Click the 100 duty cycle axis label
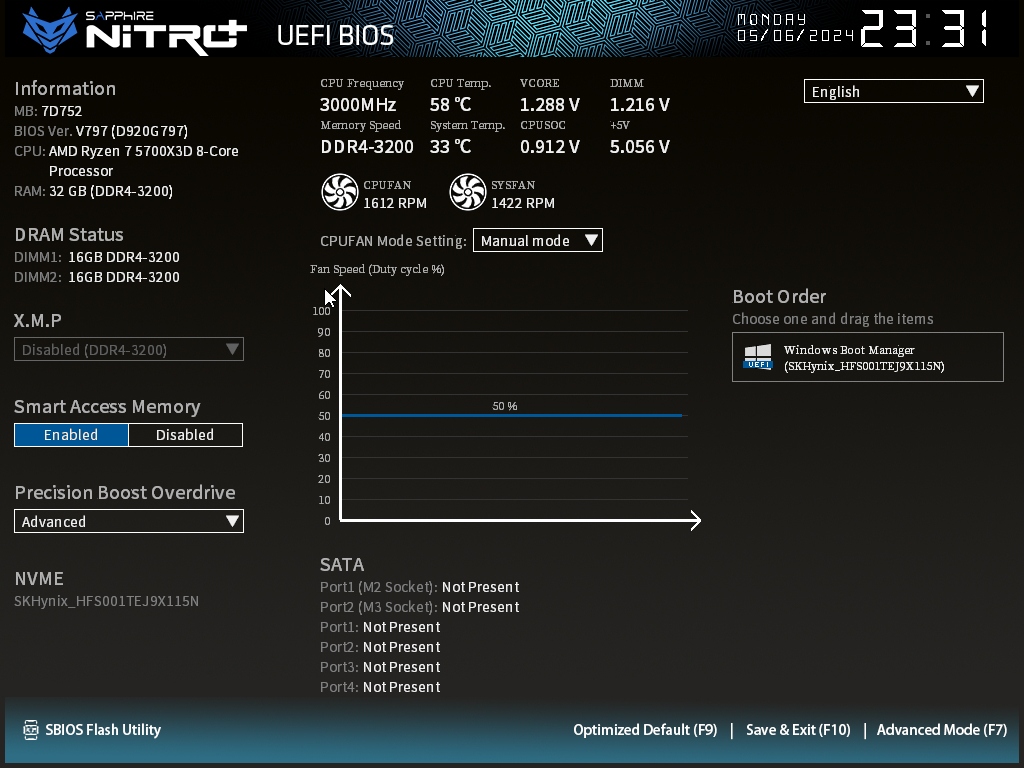1024x768 pixels. pyautogui.click(x=321, y=311)
